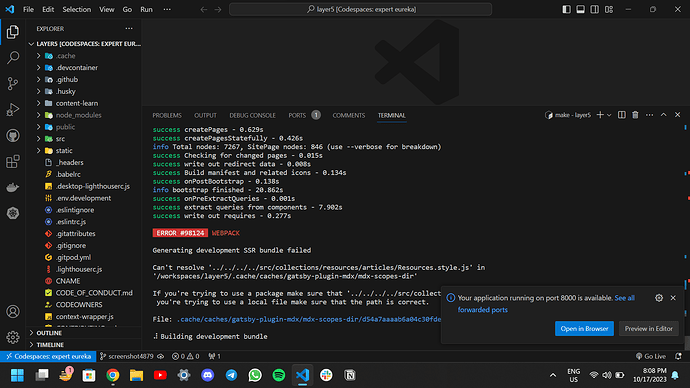Toggle secondary side bar visibility

pos(595,9)
